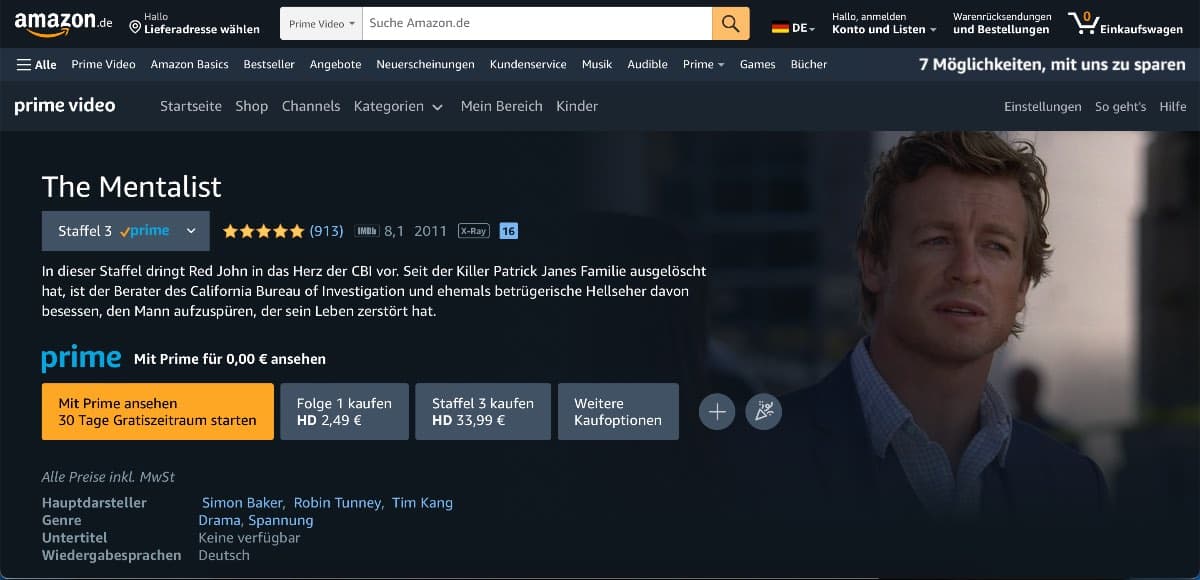Open Musik menu item
The width and height of the screenshot is (1200, 580).
point(597,64)
